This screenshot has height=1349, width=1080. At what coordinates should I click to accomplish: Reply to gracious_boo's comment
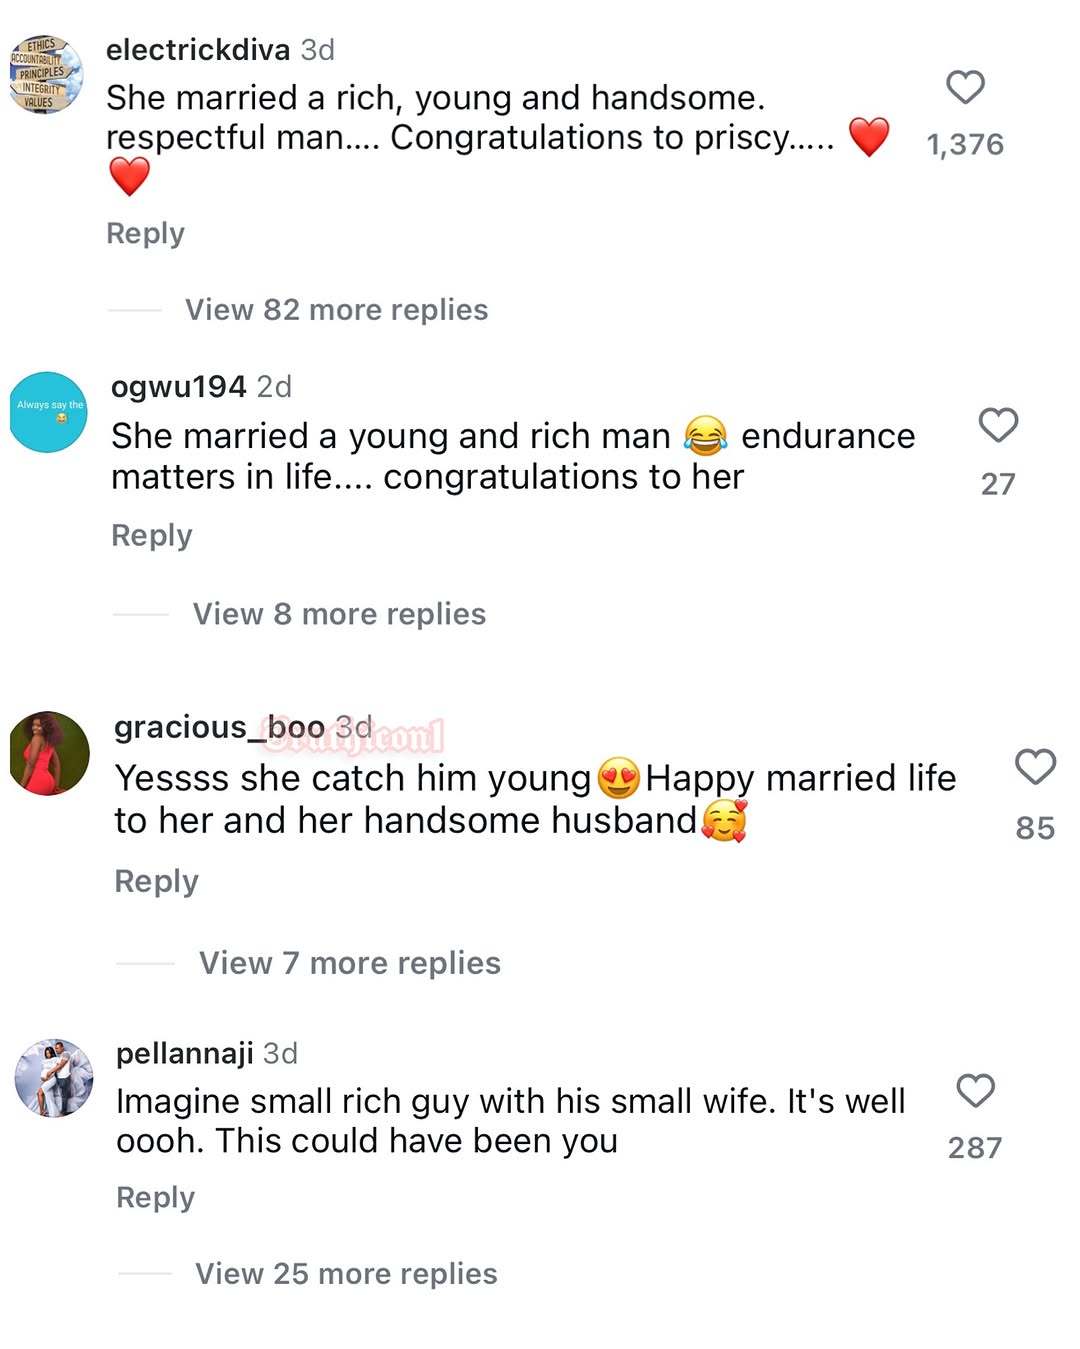[157, 881]
